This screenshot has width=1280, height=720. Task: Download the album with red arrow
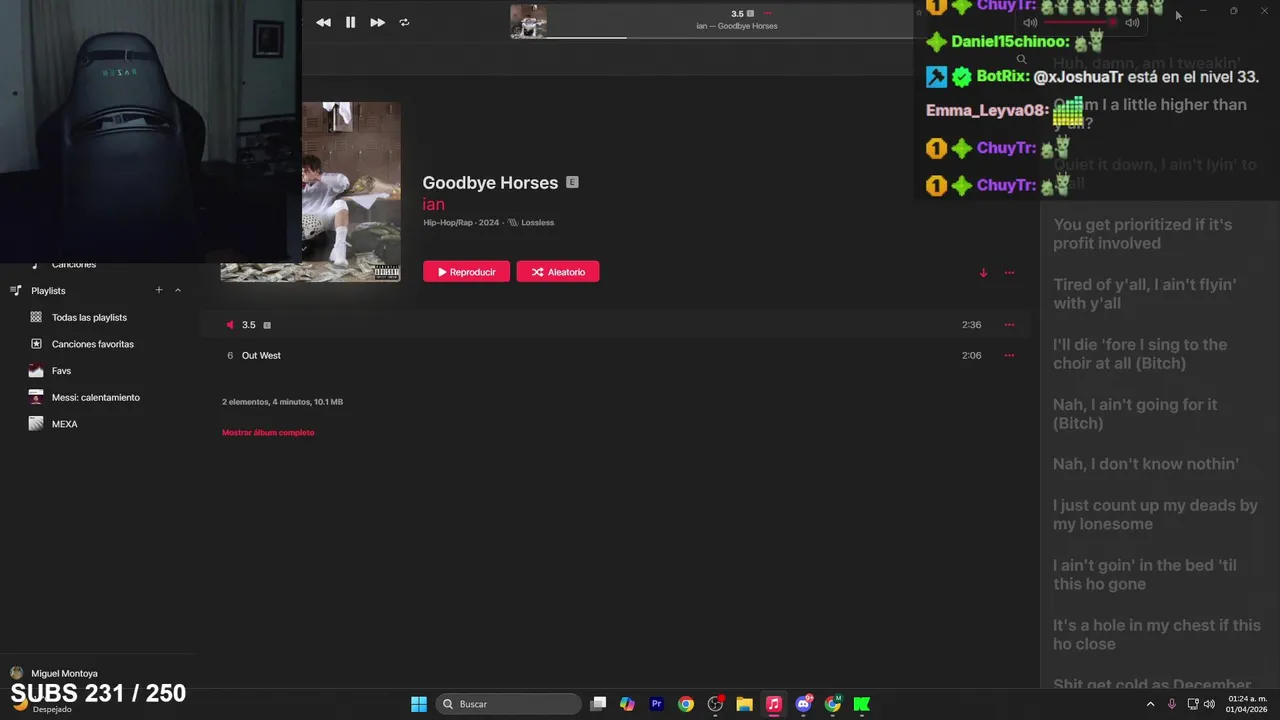[983, 272]
